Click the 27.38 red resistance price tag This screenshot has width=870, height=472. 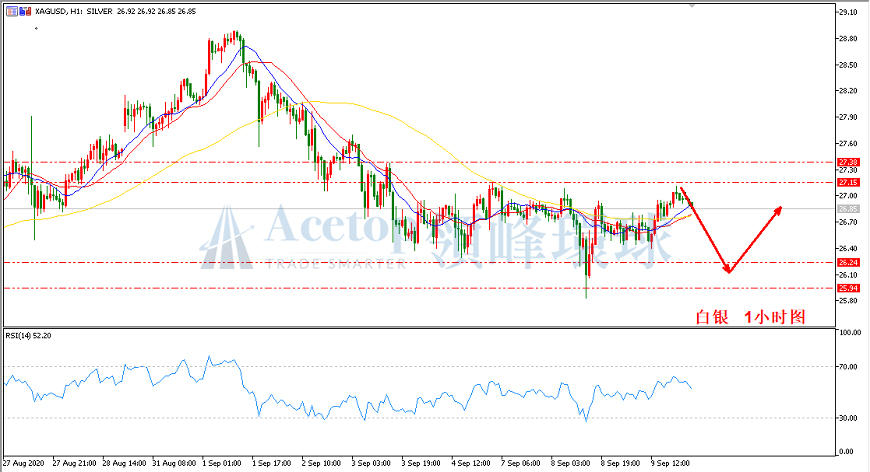point(848,163)
